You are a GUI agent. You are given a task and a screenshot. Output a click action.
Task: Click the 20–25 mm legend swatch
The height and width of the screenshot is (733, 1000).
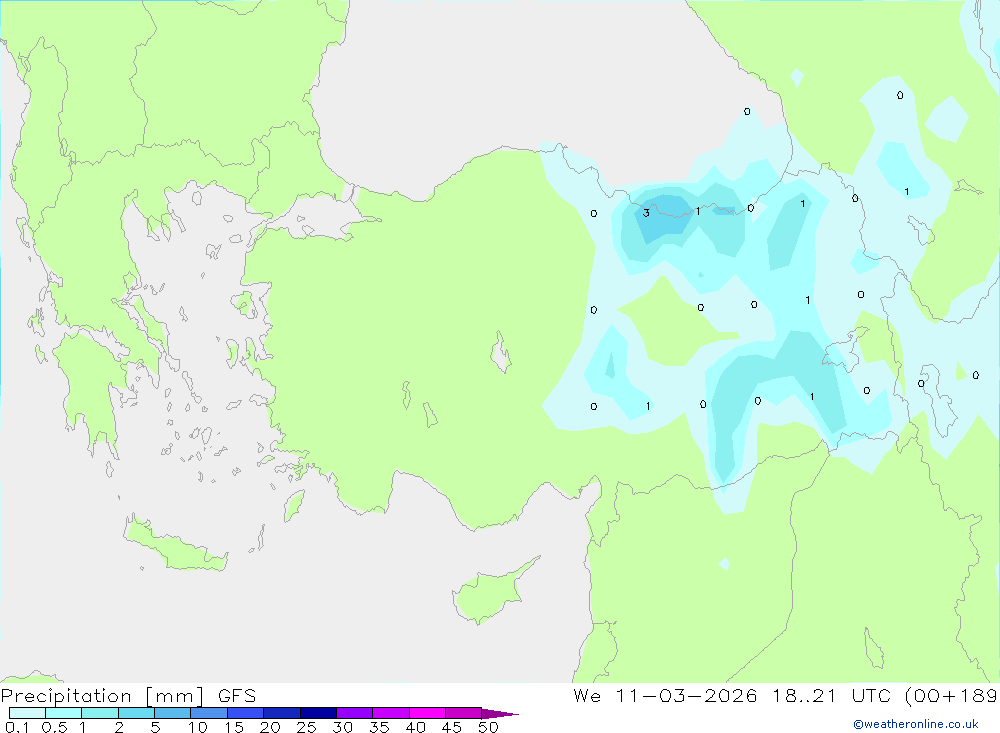pyautogui.click(x=282, y=713)
